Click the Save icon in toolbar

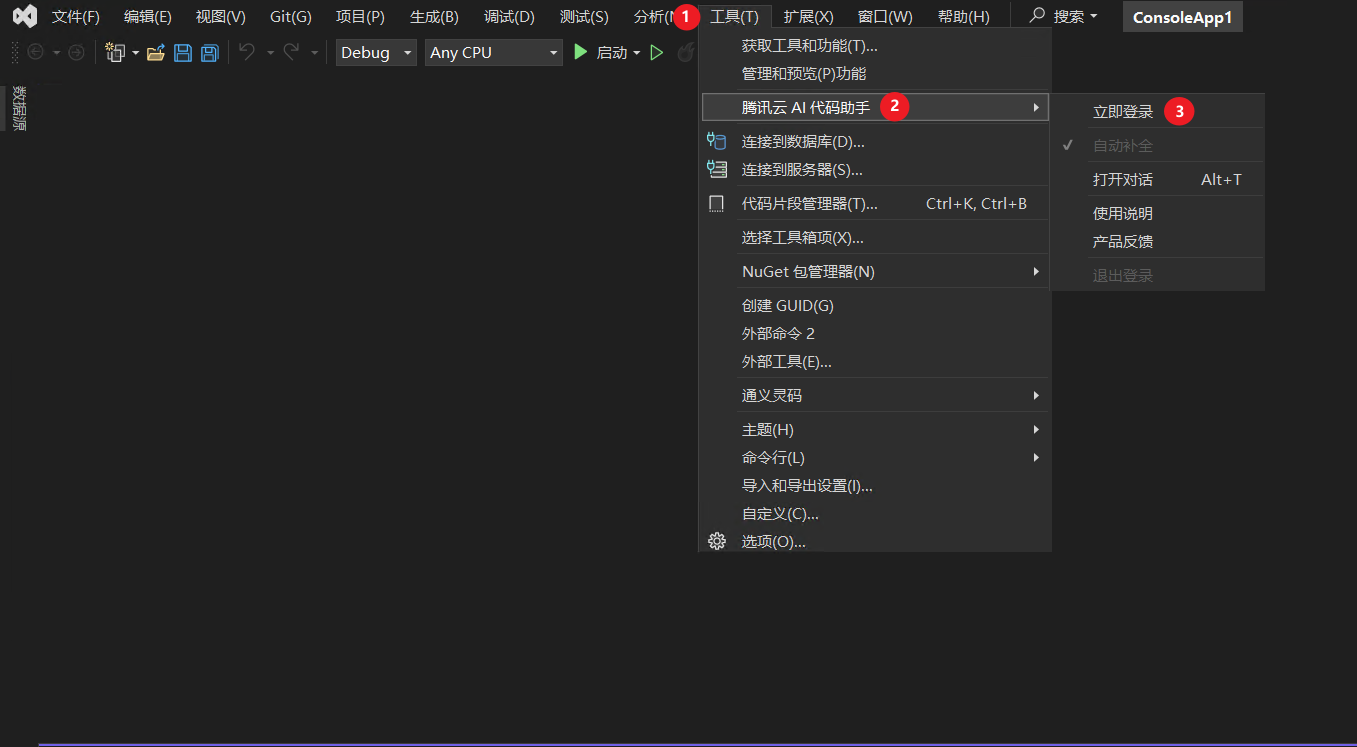click(x=183, y=53)
